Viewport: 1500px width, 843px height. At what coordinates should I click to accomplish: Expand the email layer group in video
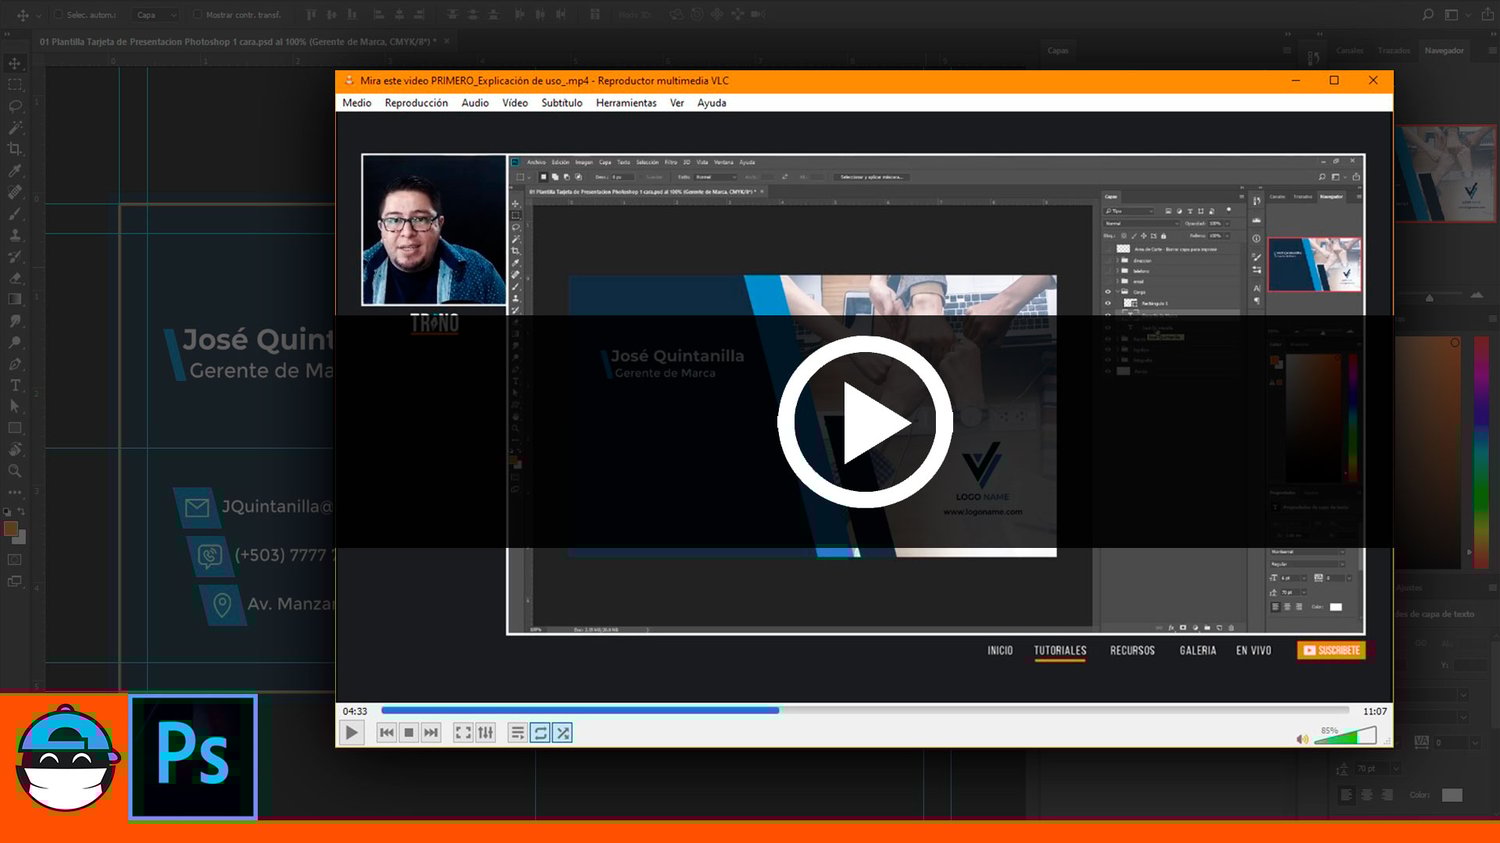click(1117, 282)
